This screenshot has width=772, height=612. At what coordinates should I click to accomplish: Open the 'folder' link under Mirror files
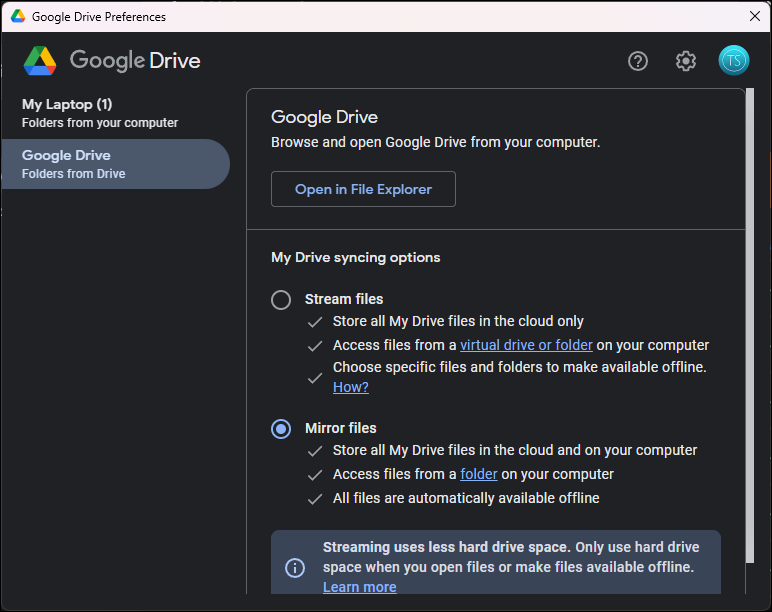tap(479, 474)
